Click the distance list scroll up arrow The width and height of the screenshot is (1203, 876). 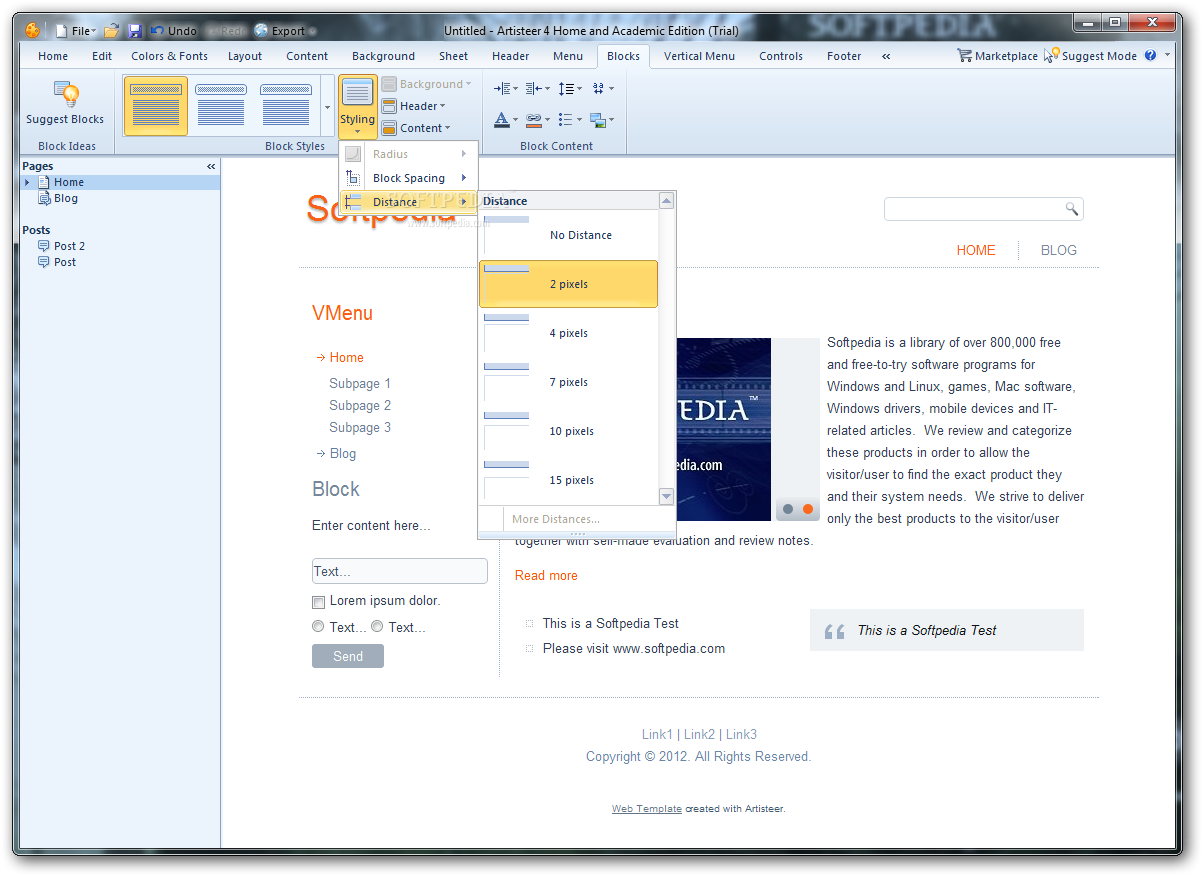(667, 201)
